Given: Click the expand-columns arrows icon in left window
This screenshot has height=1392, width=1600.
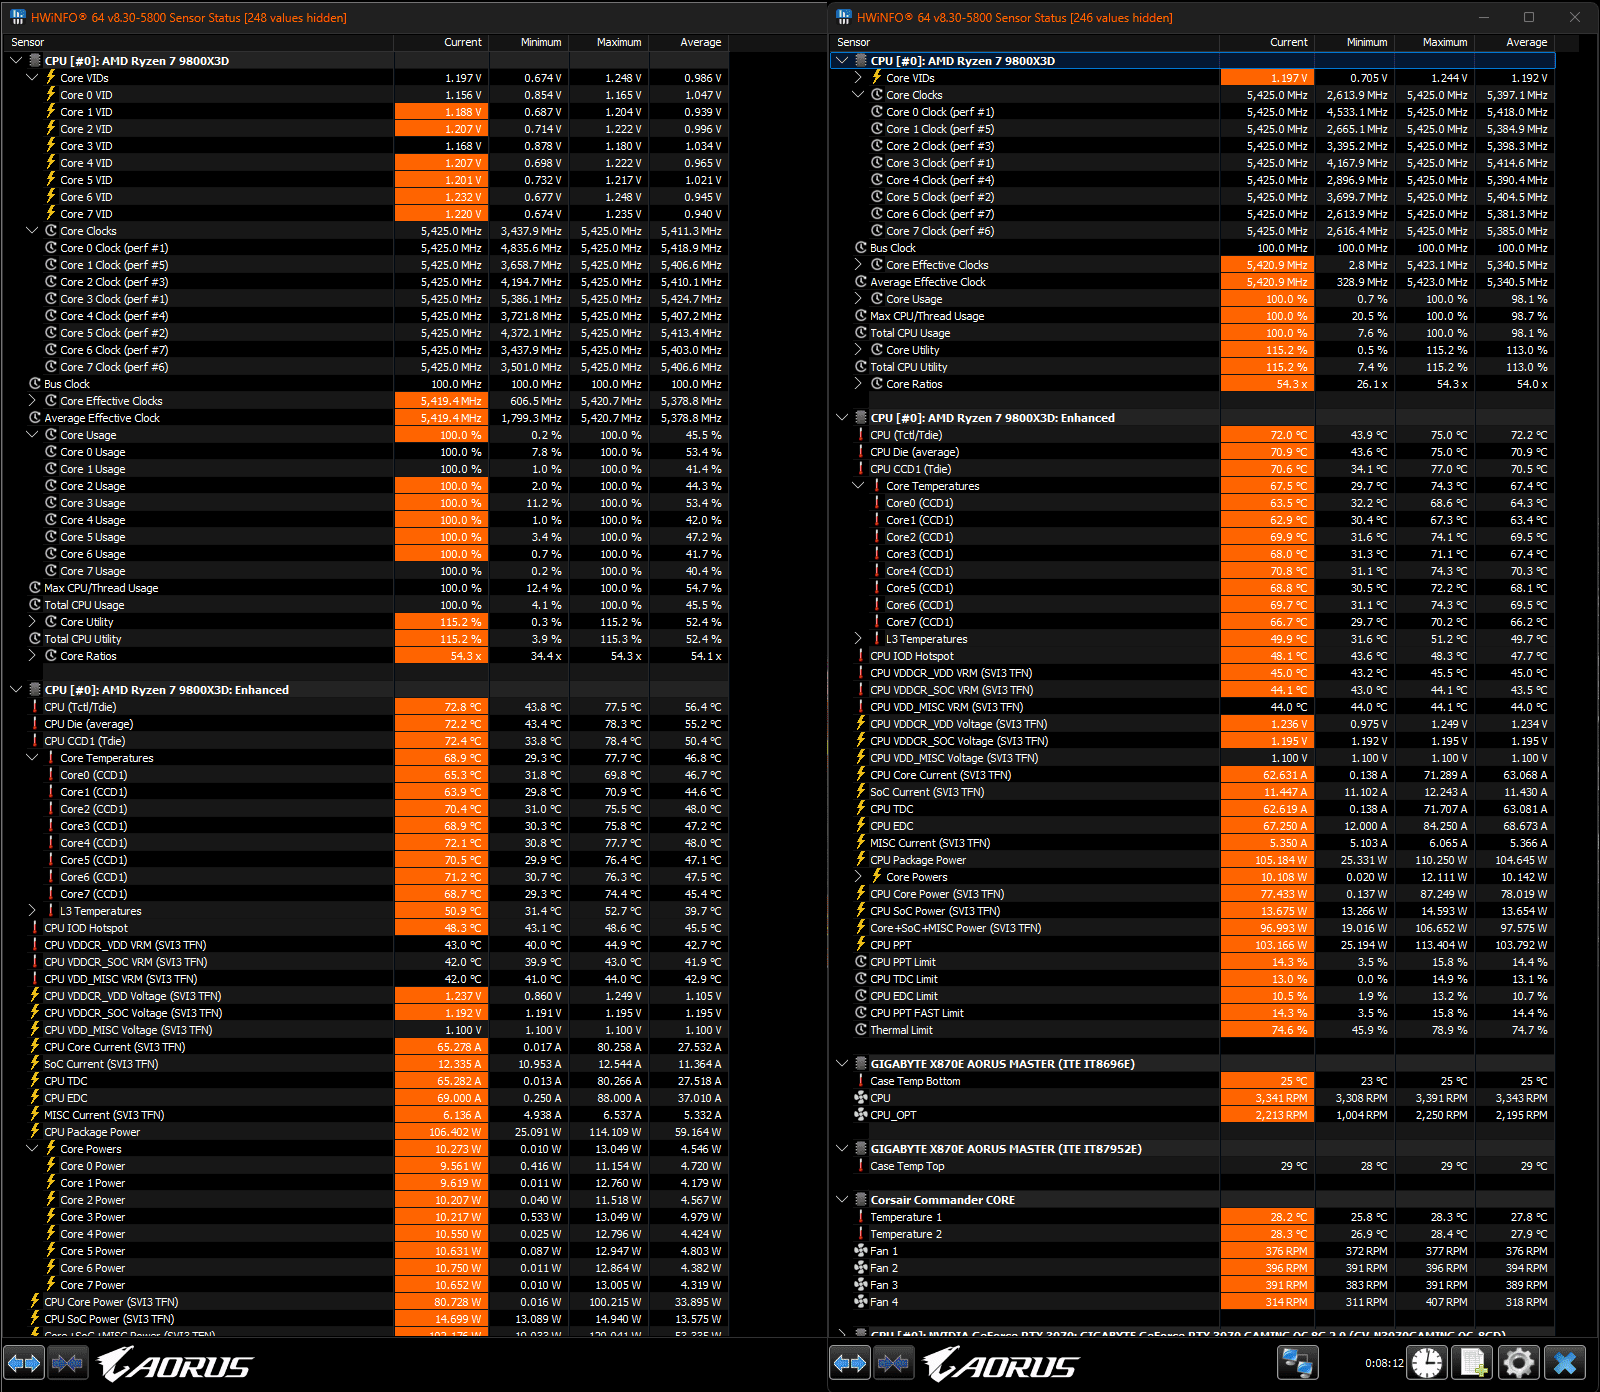Looking at the screenshot, I should tap(24, 1363).
